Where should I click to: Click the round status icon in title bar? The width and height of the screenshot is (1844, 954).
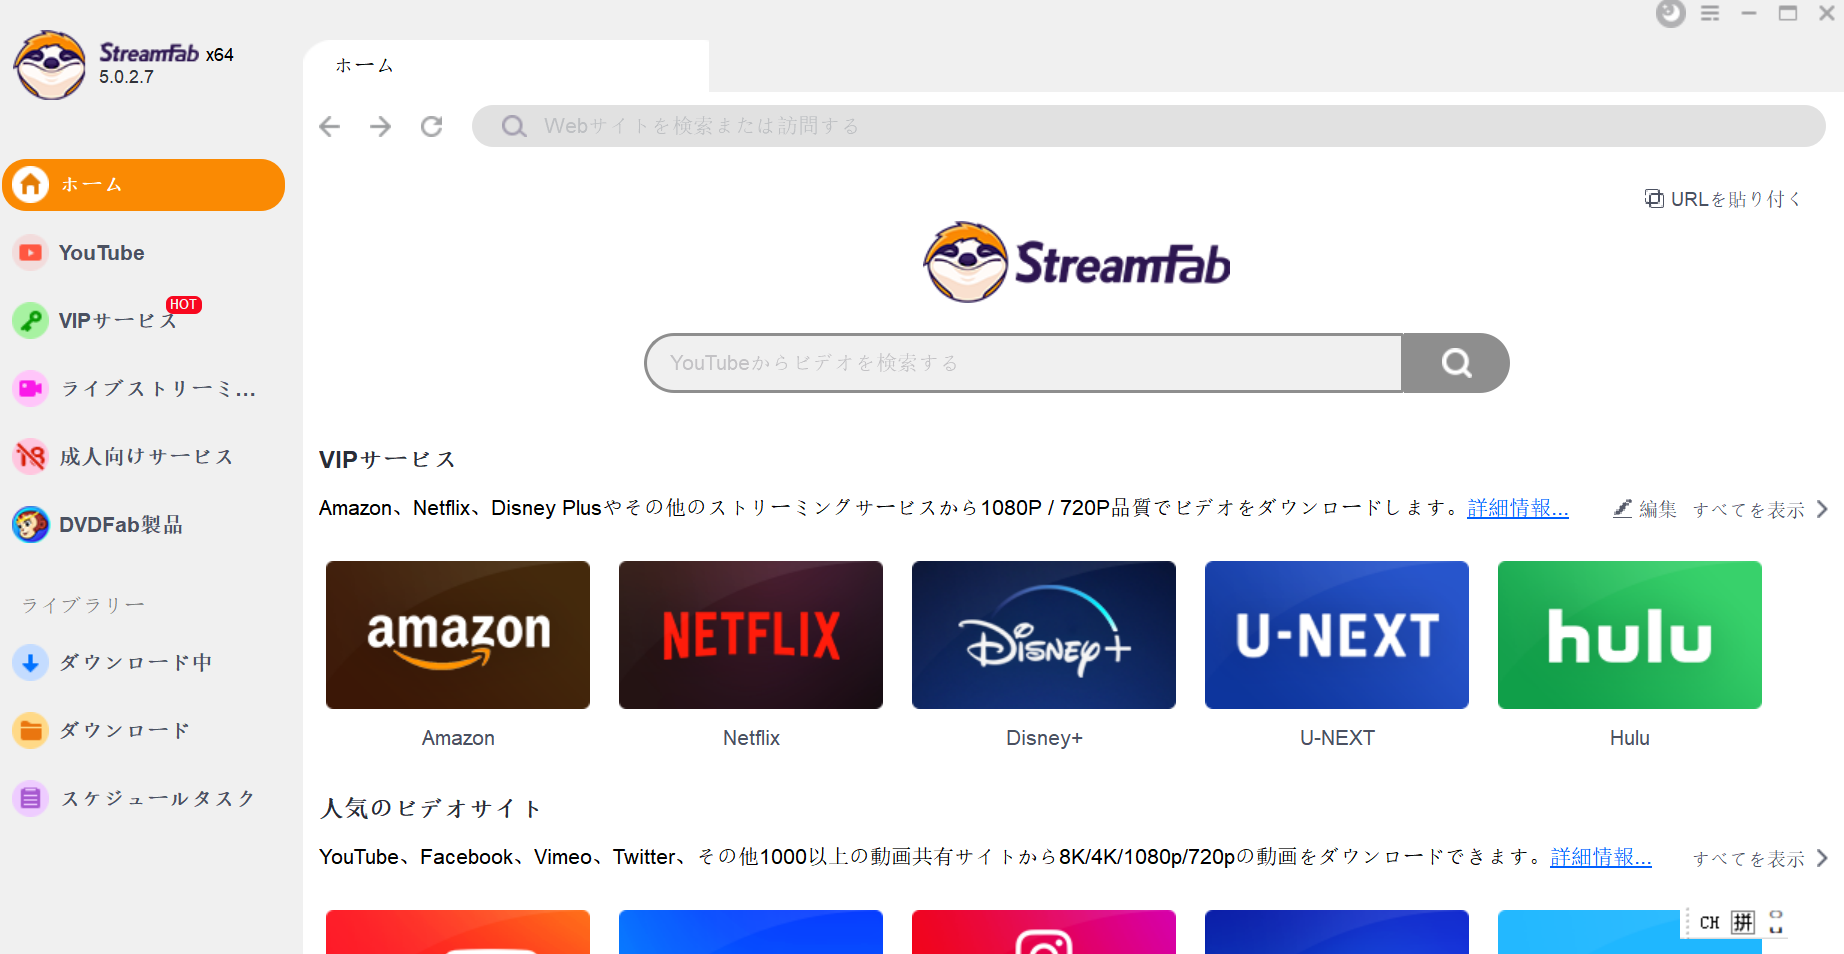click(x=1671, y=14)
